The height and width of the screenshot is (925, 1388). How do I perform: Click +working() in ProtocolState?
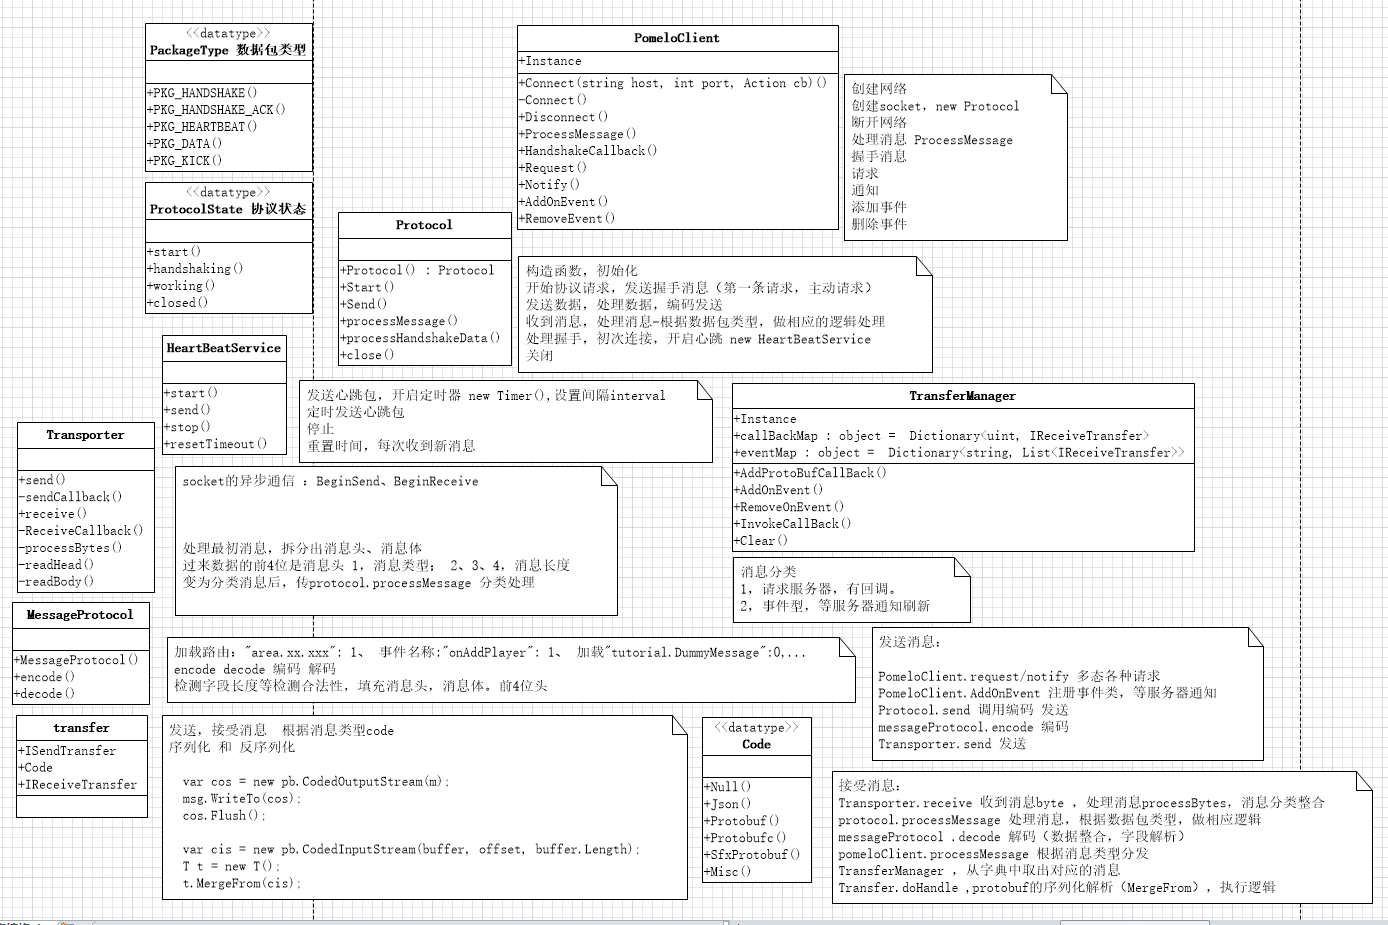[x=181, y=286]
